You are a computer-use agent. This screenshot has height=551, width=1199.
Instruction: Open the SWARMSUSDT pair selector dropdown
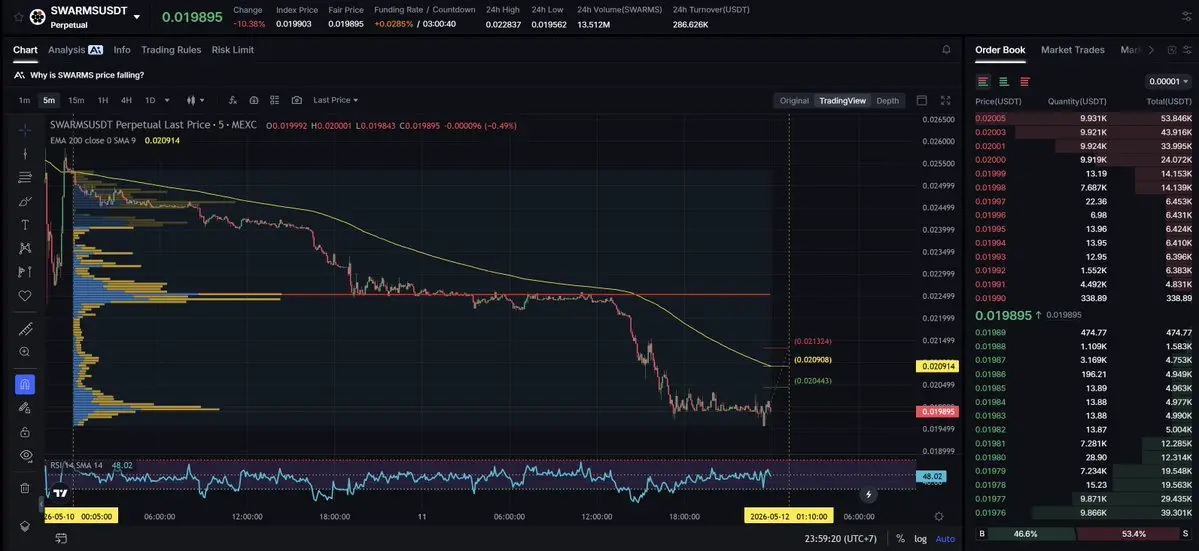point(137,17)
